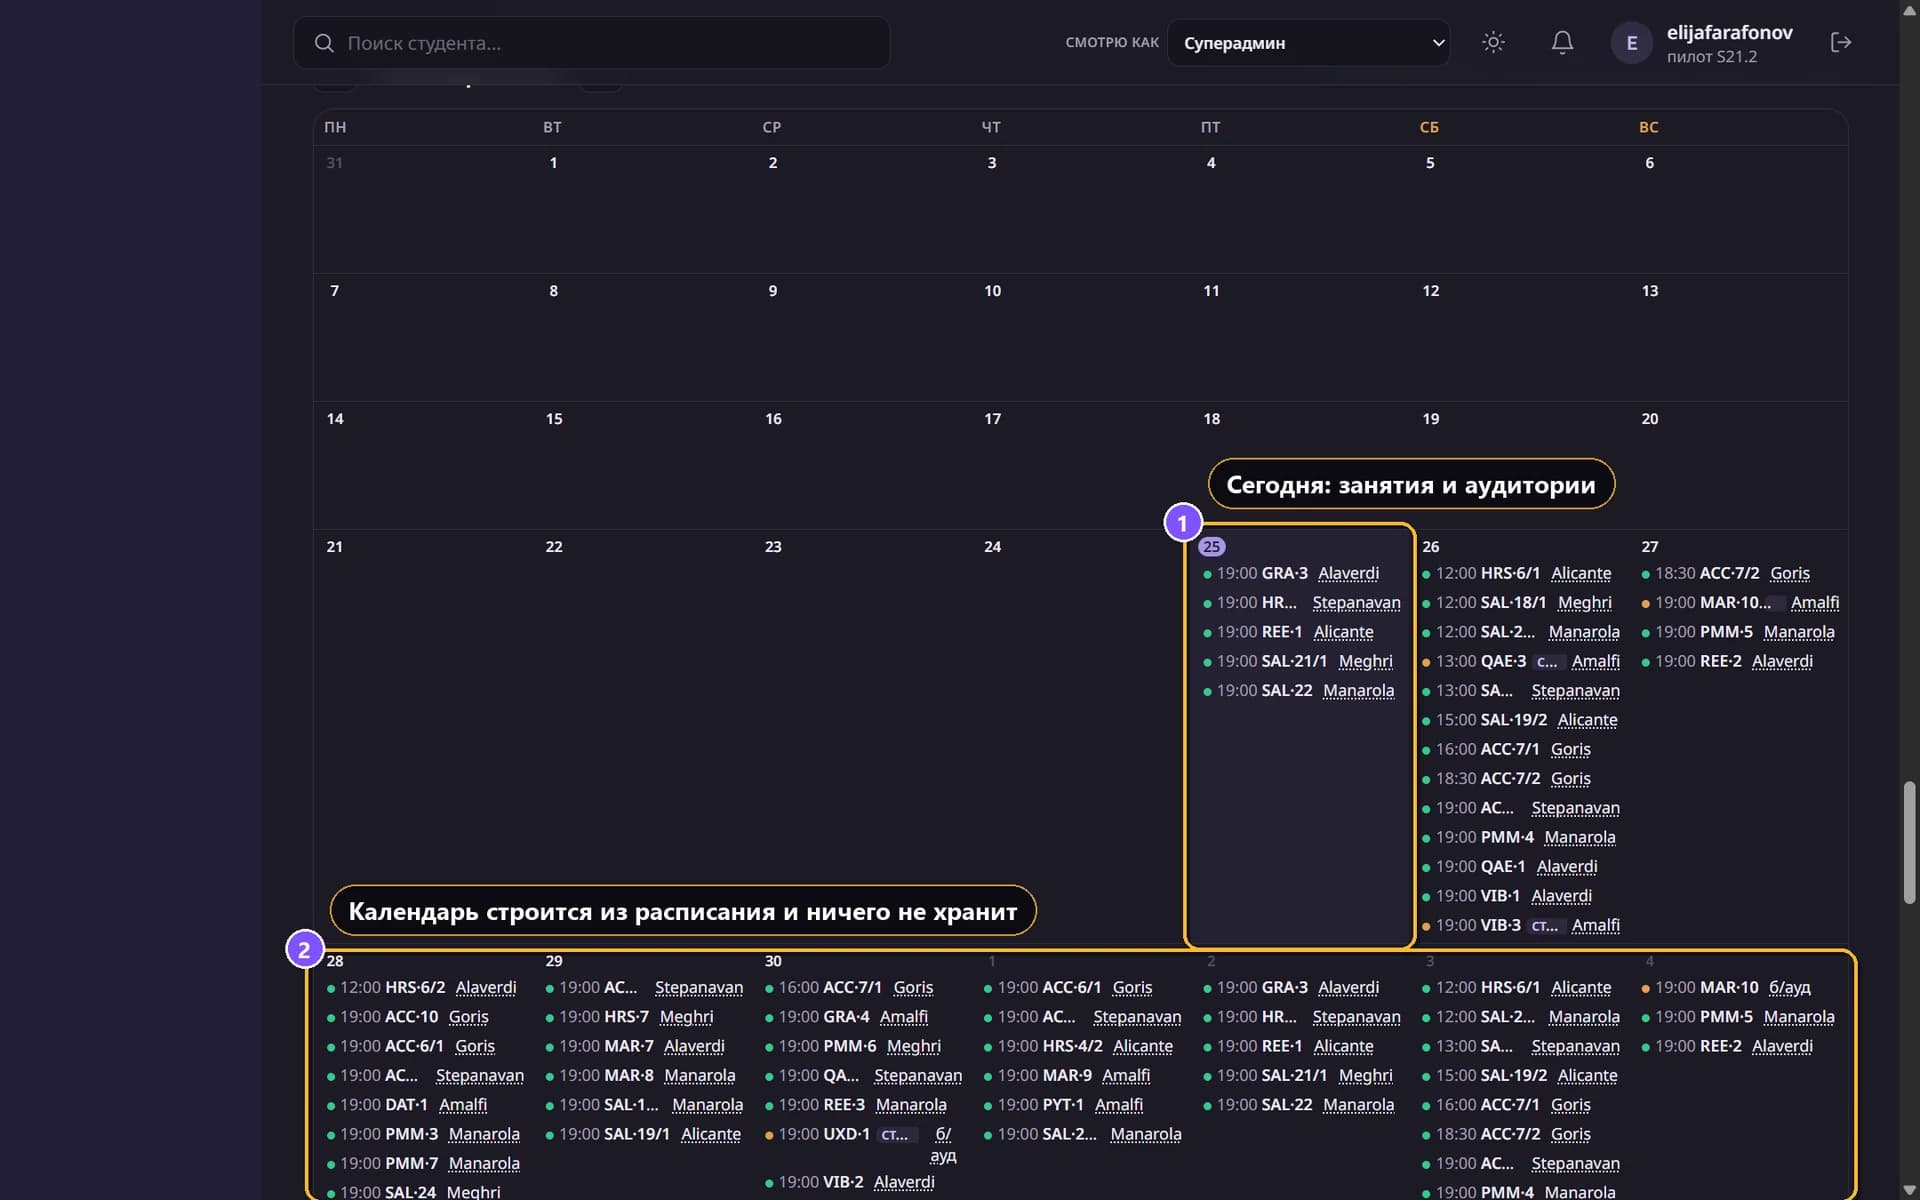The height and width of the screenshot is (1200, 1920).
Task: Open б/ауд link for MAR·10 in bottom row
Action: pyautogui.click(x=1789, y=987)
